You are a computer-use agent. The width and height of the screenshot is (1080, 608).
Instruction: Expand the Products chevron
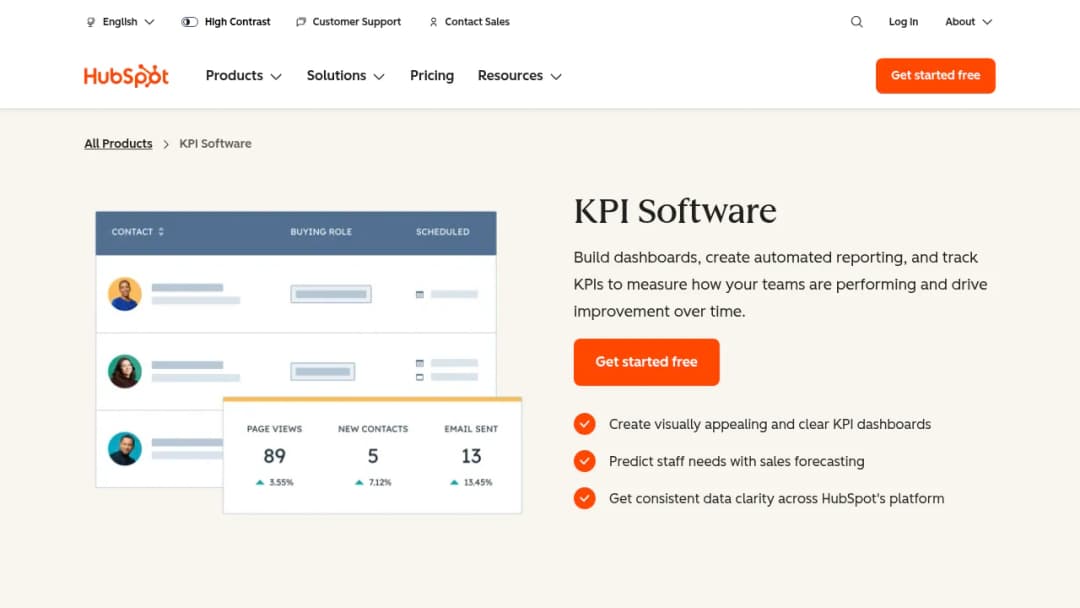(276, 76)
